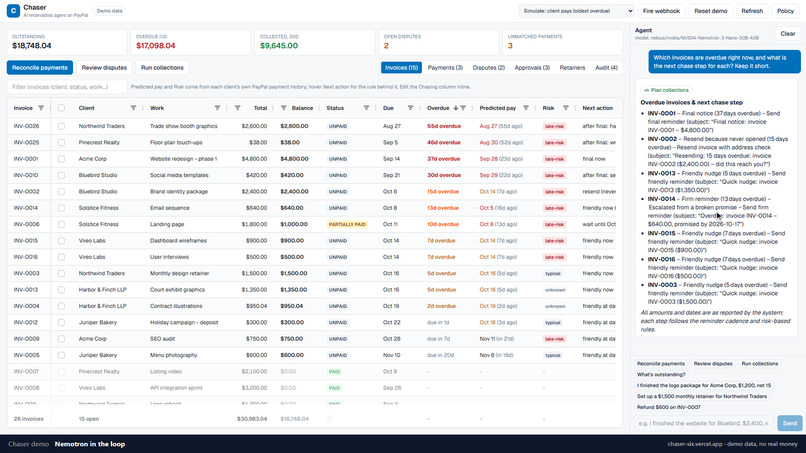806x453 pixels.
Task: Click the PARTIALLY PAID status for INV-0006
Action: click(347, 225)
